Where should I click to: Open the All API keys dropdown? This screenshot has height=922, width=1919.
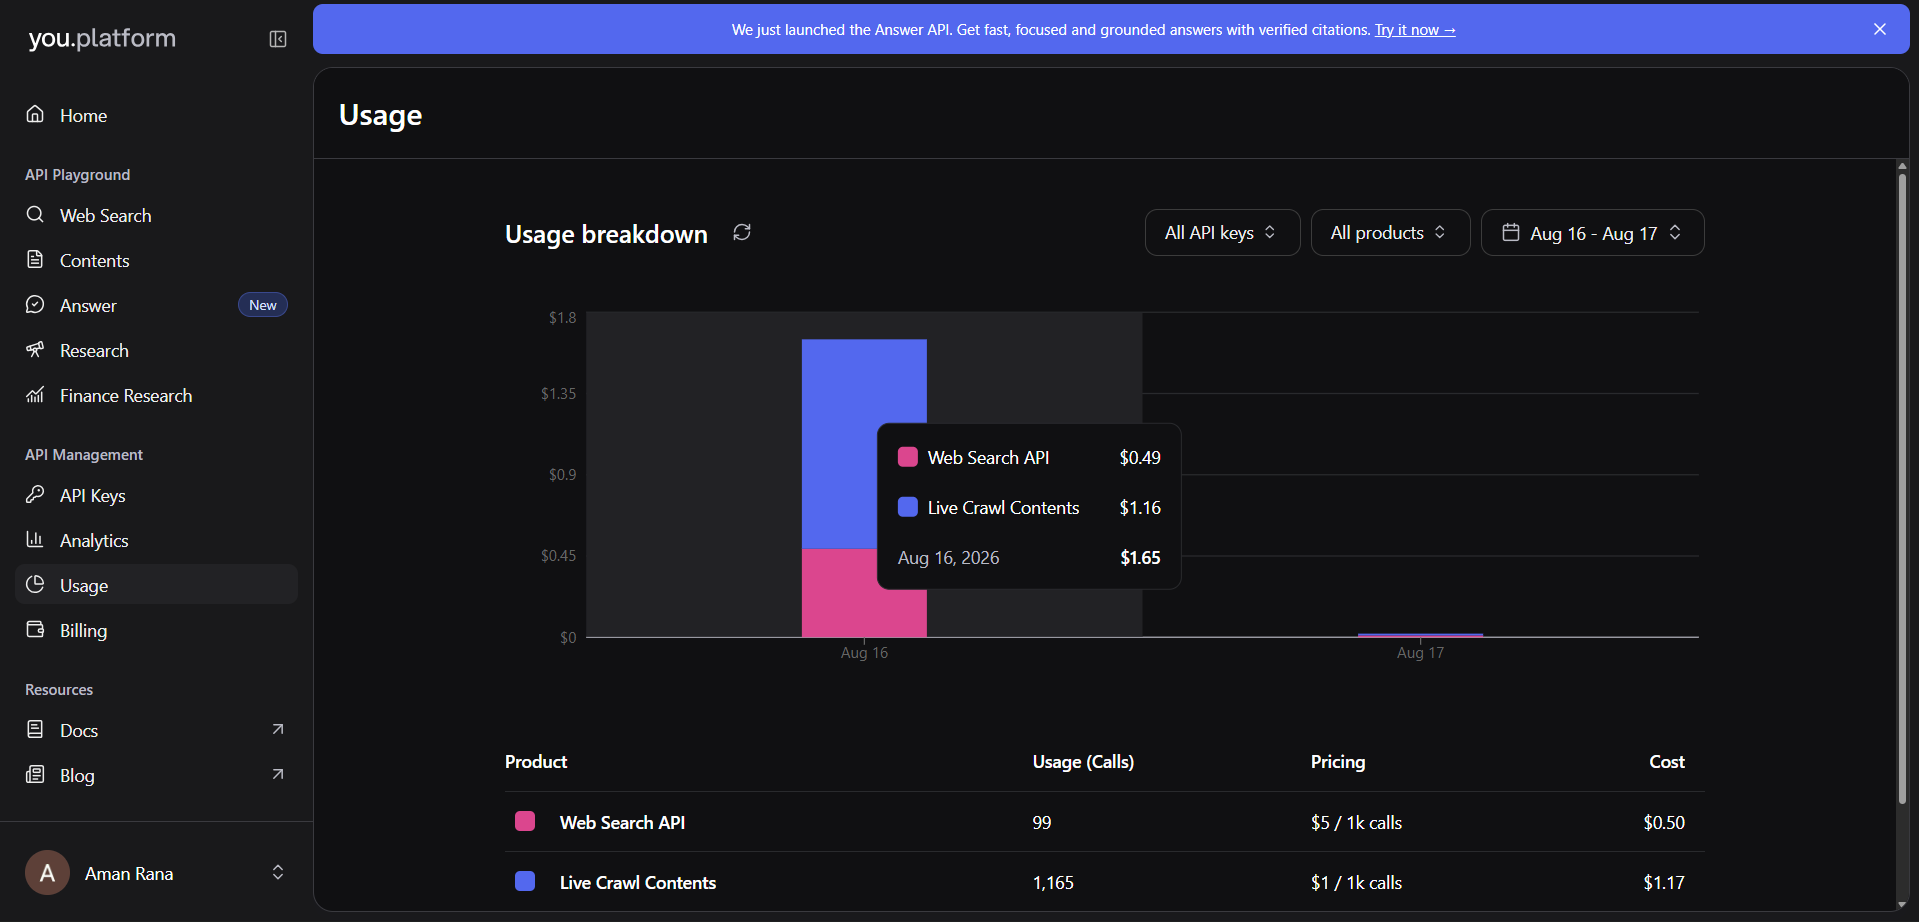point(1222,232)
